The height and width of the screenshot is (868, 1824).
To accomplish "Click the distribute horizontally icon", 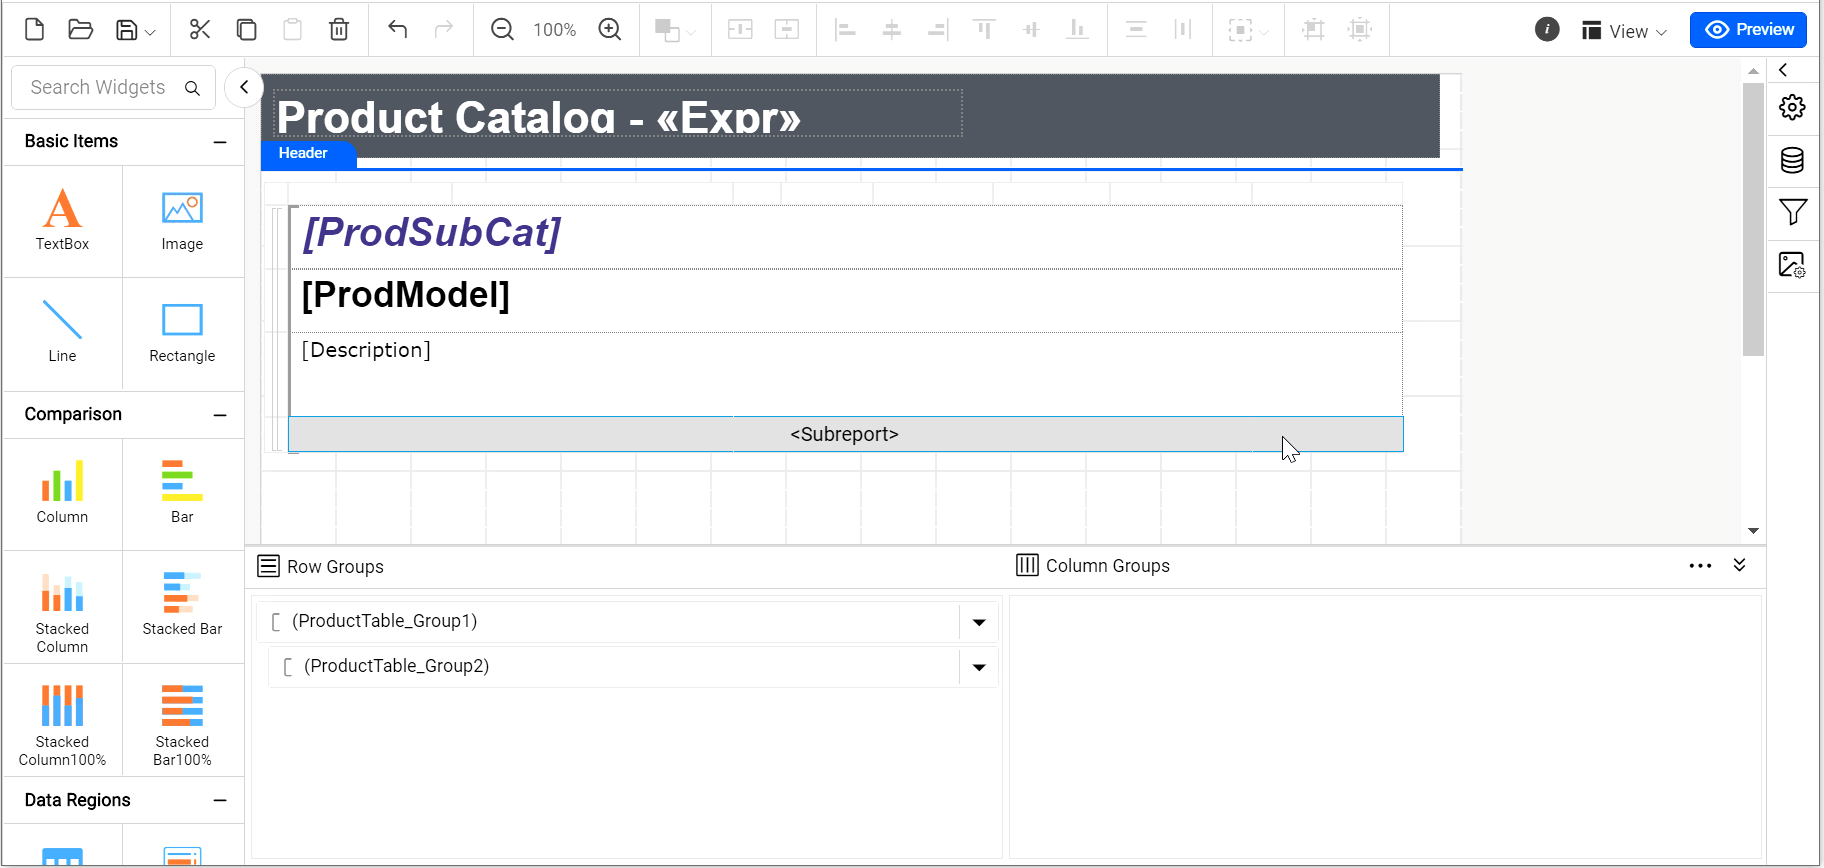I will pos(1183,30).
